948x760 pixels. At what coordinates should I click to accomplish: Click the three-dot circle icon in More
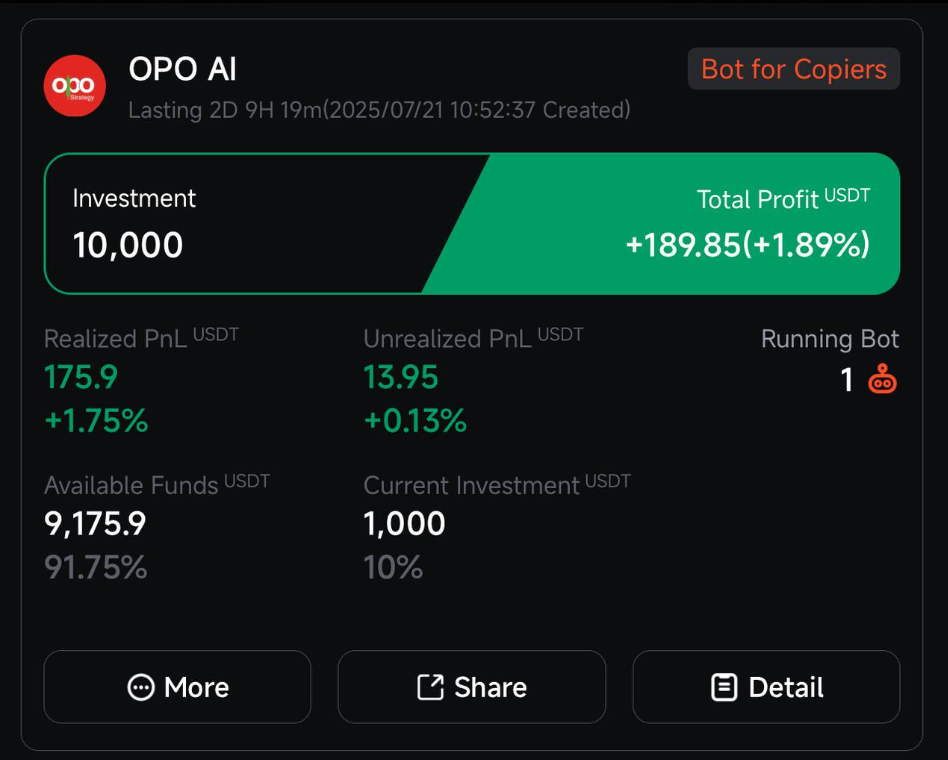point(141,687)
